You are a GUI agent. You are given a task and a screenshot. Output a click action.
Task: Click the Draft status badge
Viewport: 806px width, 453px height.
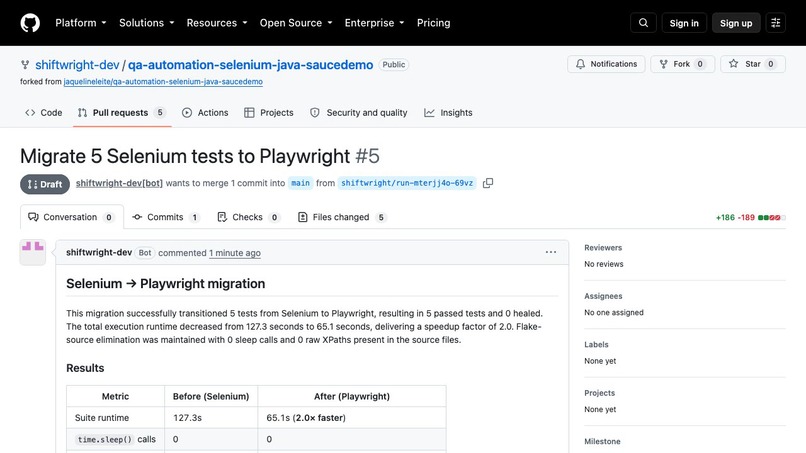45,184
